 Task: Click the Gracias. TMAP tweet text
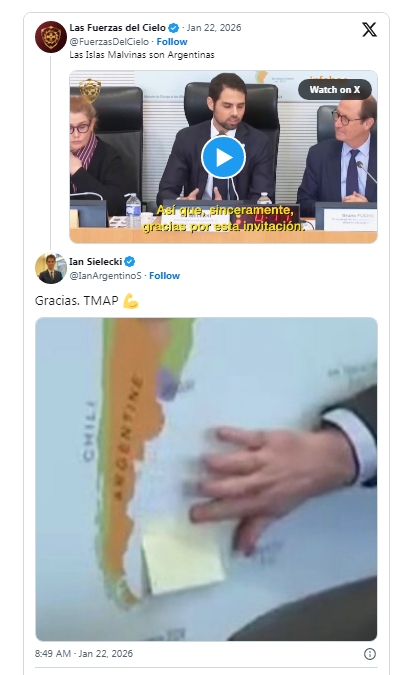pyautogui.click(x=77, y=300)
